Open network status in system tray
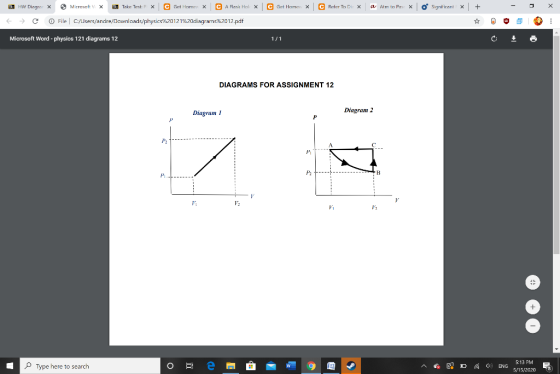Screen dimensions: 560x374 (476, 366)
